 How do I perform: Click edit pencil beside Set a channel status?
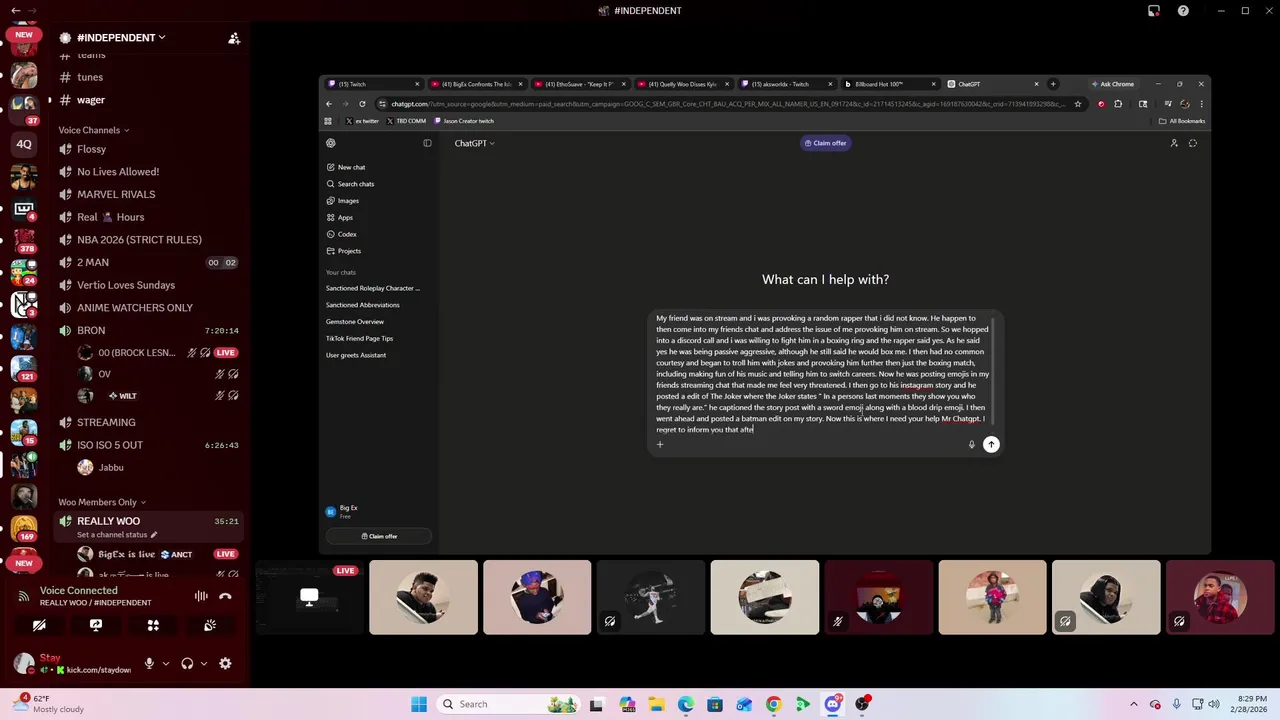click(154, 535)
